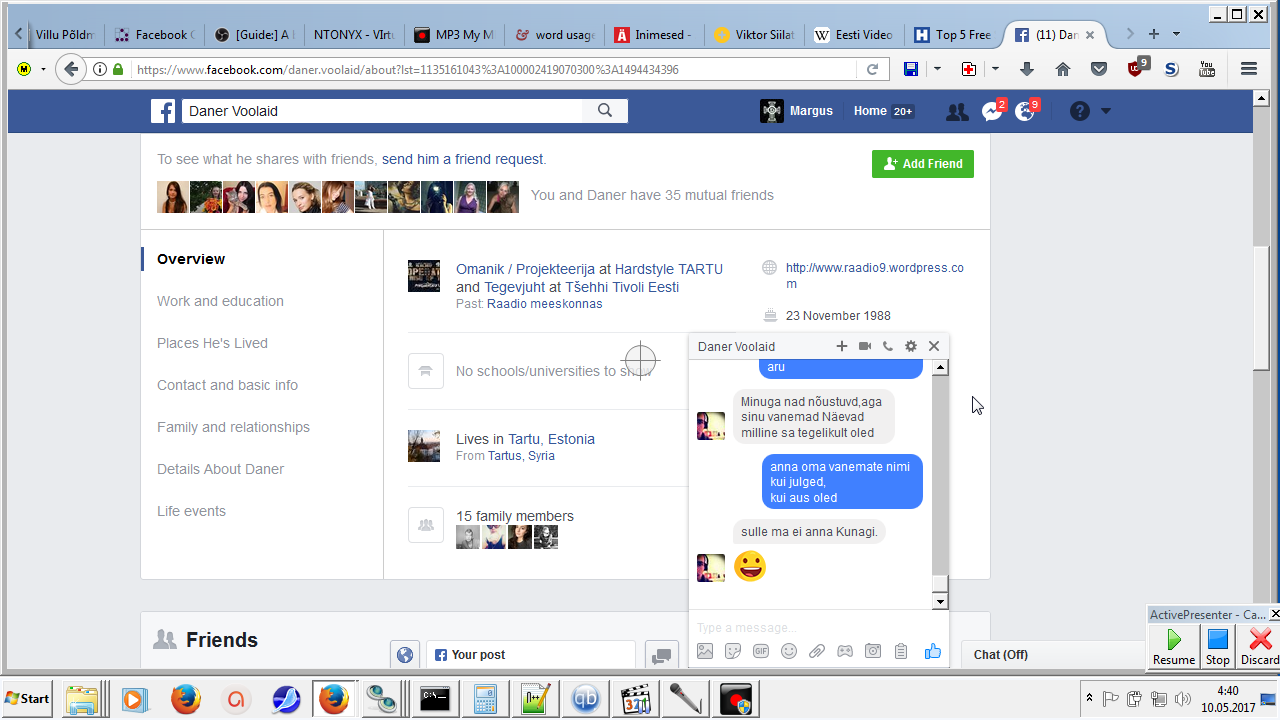Viewport: 1280px width, 720px height.
Task: Reload the page with the refresh icon
Action: (x=872, y=69)
